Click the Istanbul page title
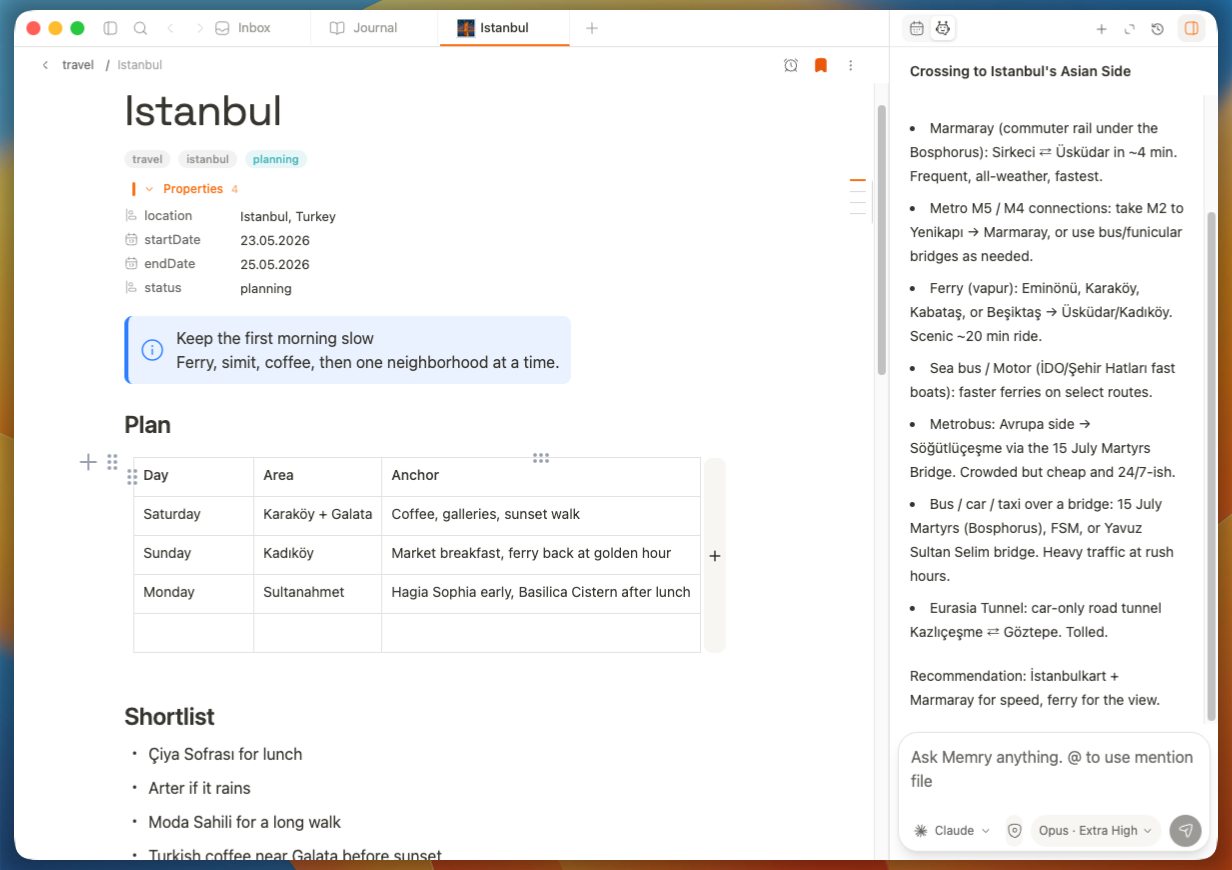The height and width of the screenshot is (870, 1232). (203, 111)
